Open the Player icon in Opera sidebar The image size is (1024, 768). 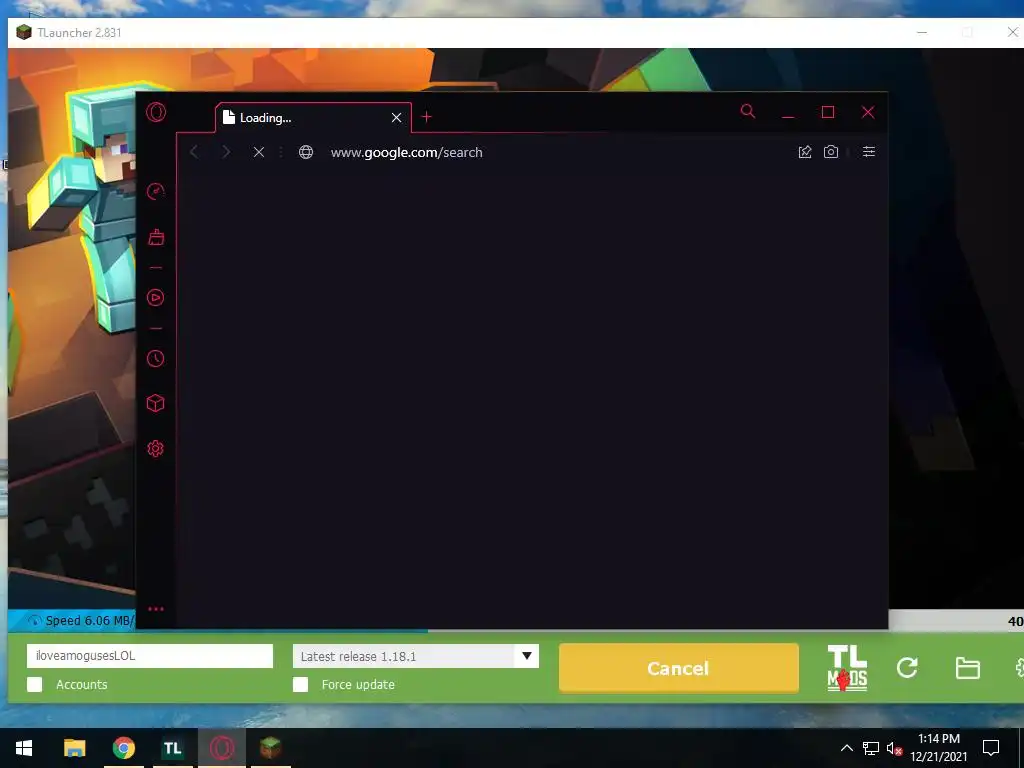click(155, 298)
